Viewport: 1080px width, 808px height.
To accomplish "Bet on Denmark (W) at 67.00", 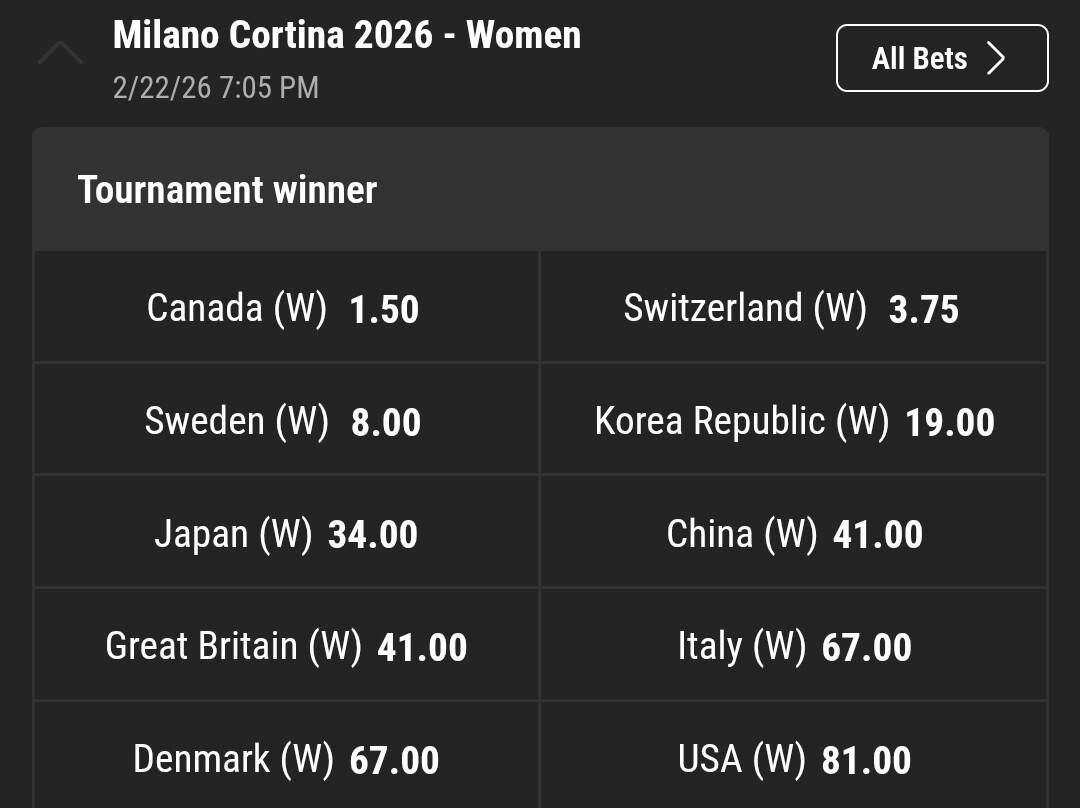I will pos(286,759).
